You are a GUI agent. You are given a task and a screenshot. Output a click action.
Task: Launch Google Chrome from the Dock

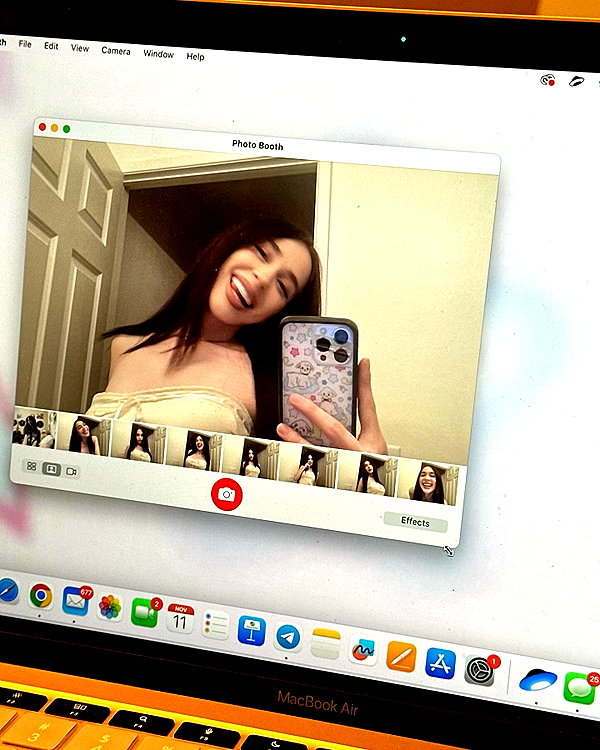click(41, 596)
